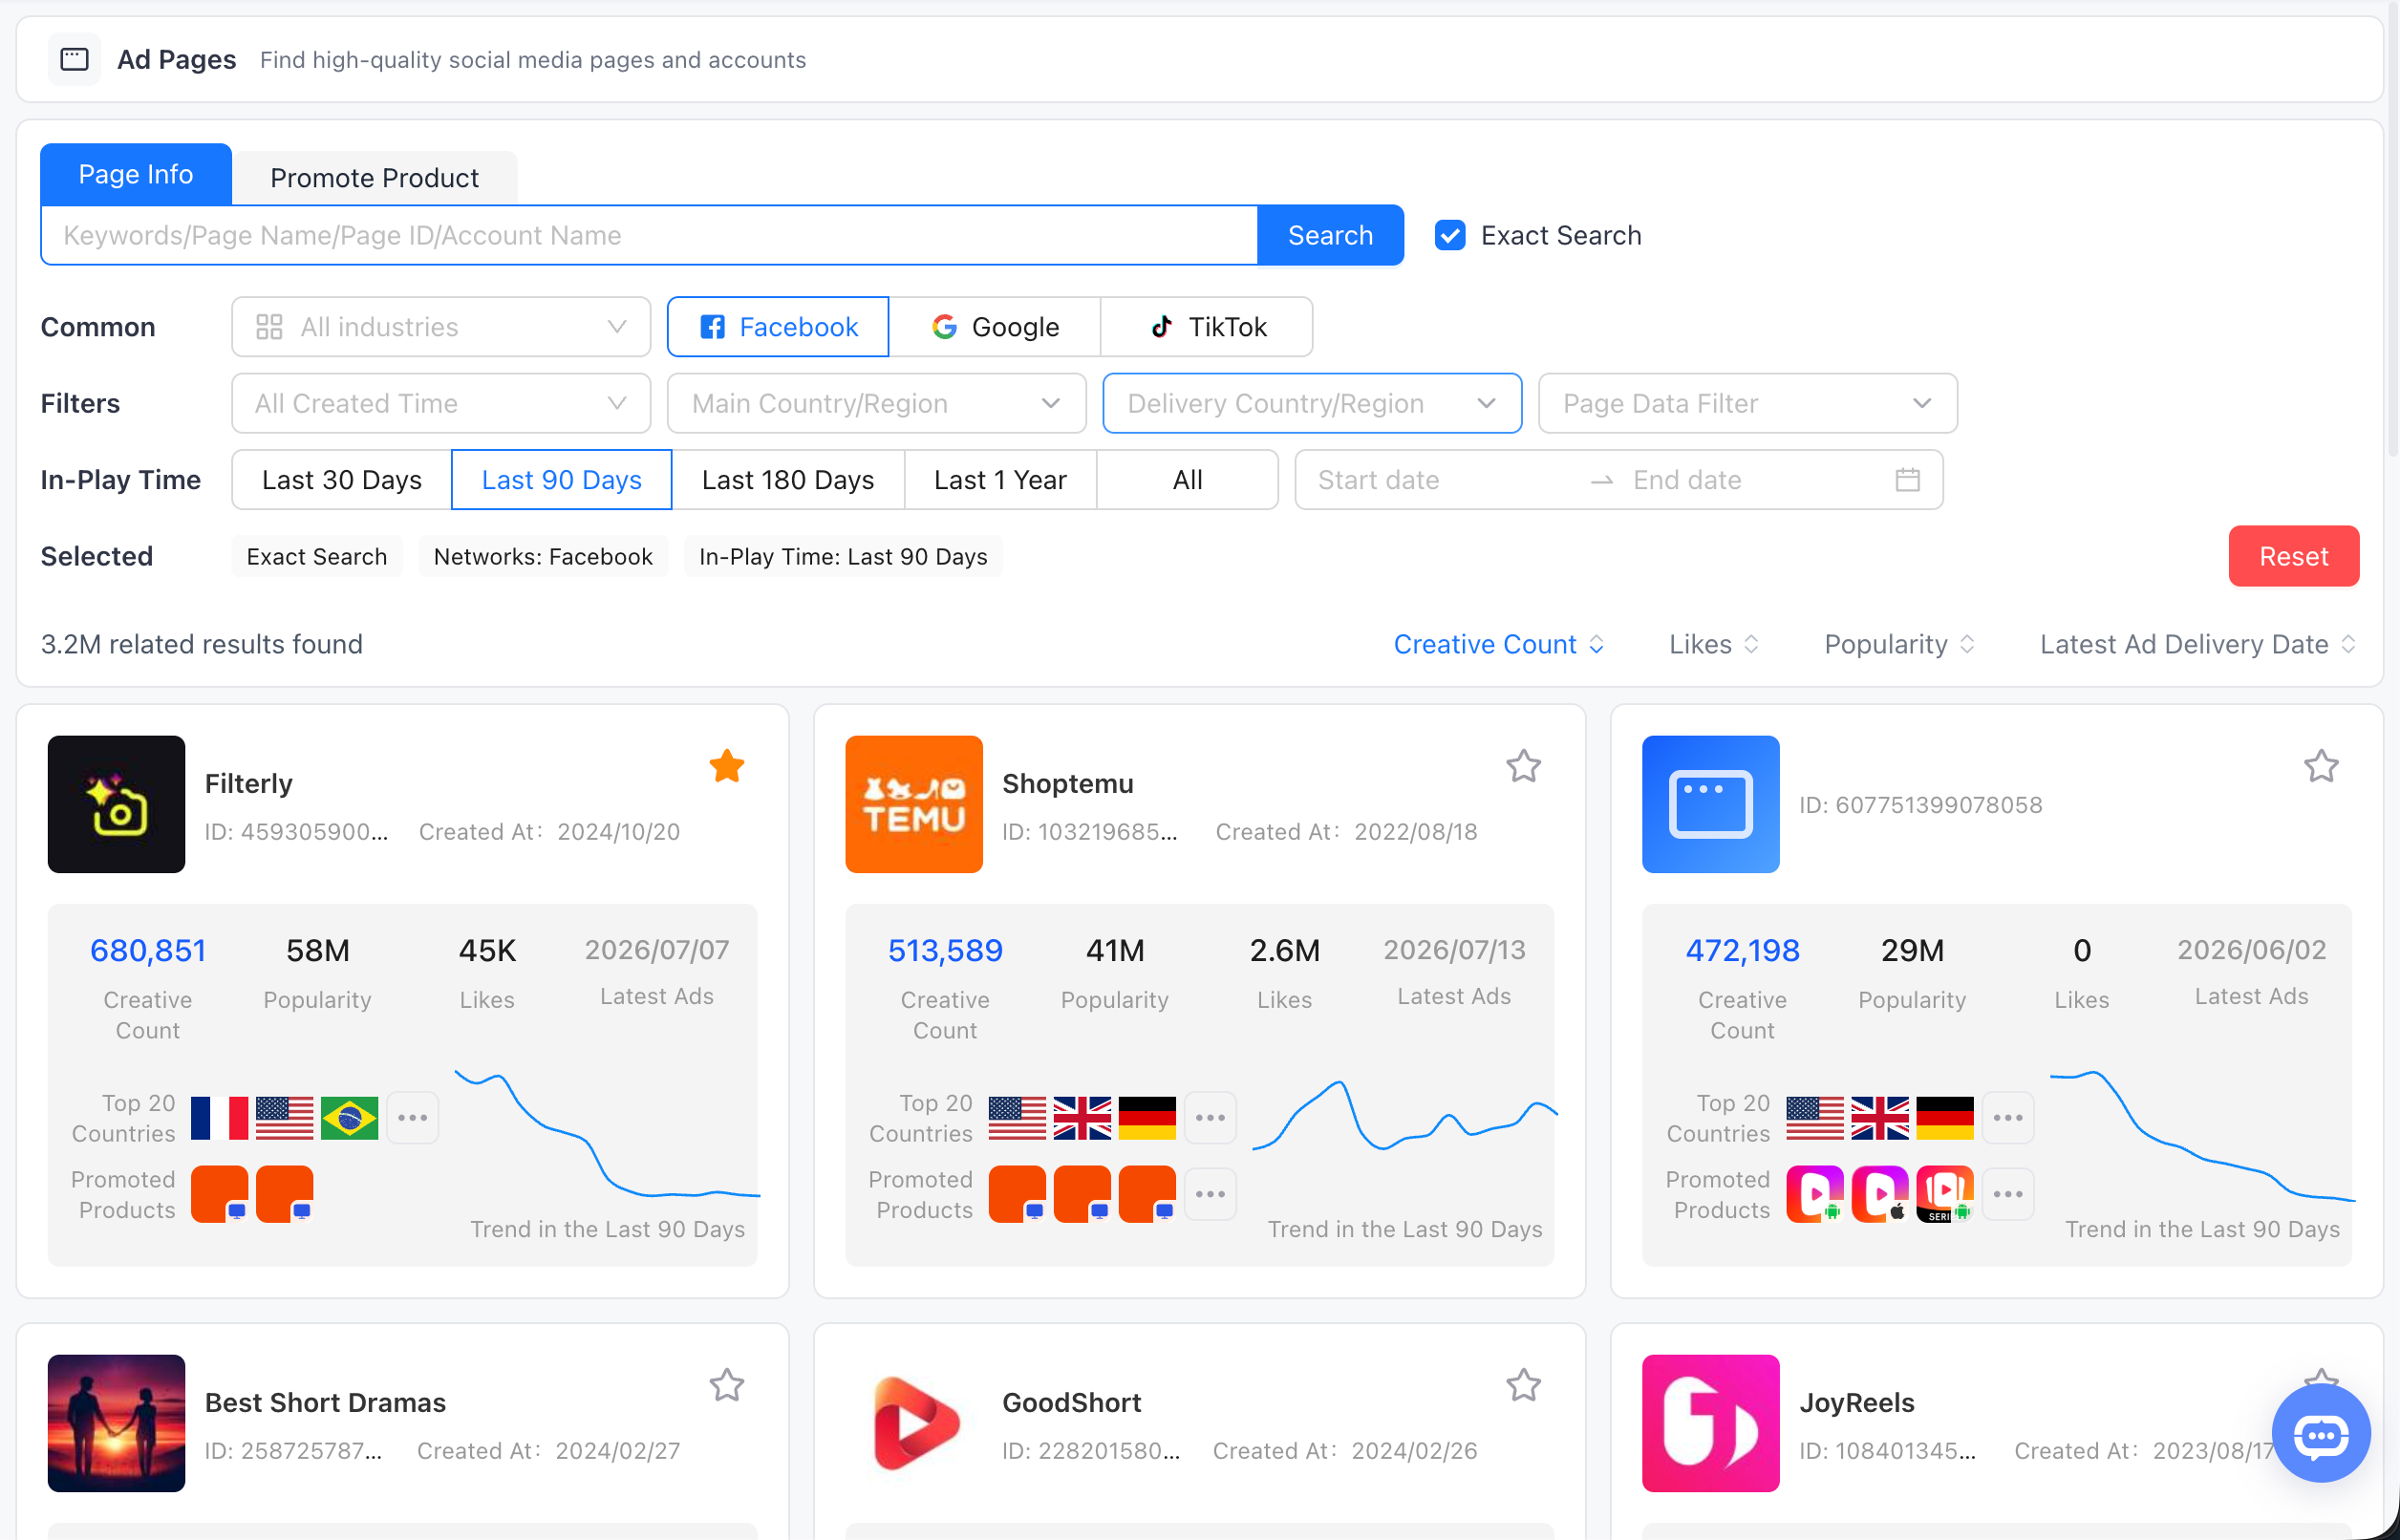
Task: Click the Ad Pages window icon
Action: coord(74,59)
